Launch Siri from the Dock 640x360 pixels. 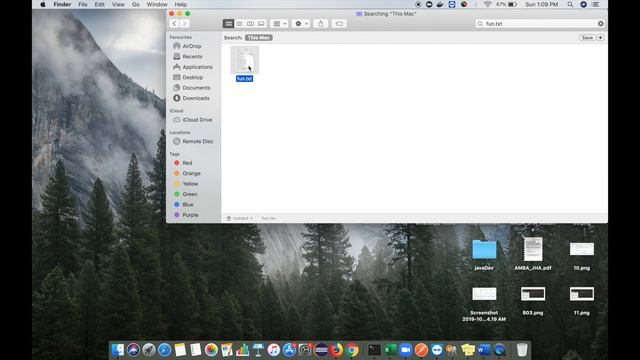point(133,350)
